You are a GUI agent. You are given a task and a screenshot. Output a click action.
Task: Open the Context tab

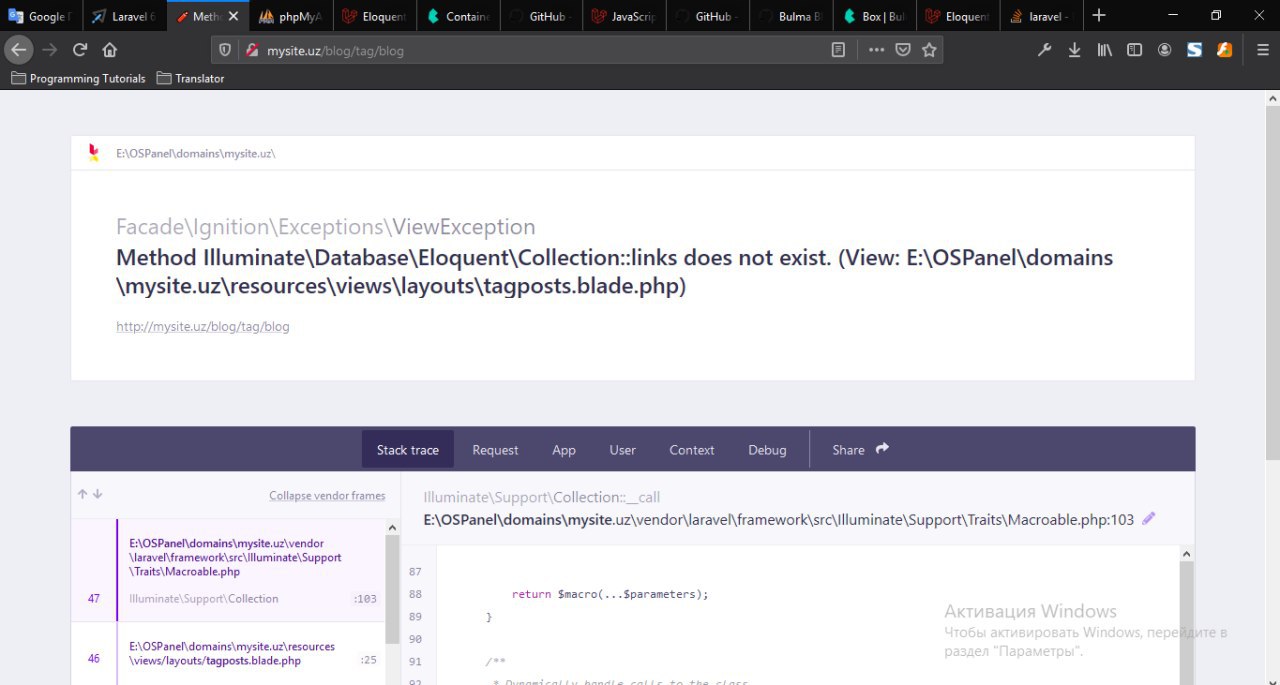tap(692, 450)
